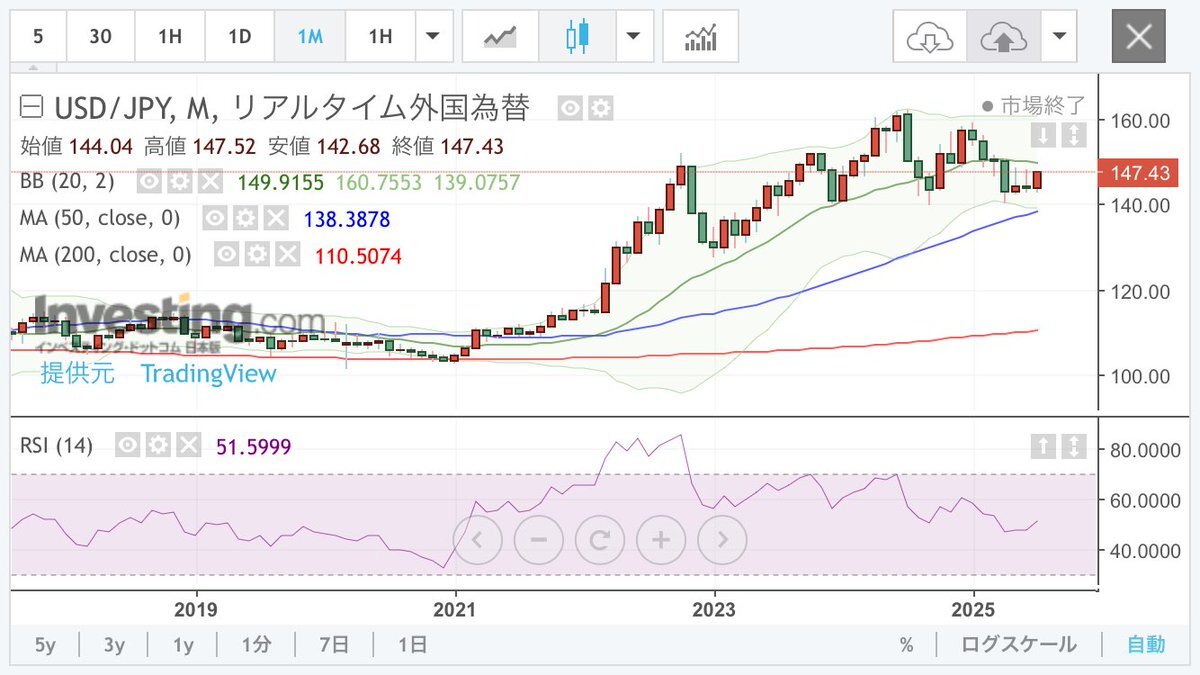The image size is (1200, 675).
Task: Choose the 1H timeframe beside 30
Action: coord(170,37)
